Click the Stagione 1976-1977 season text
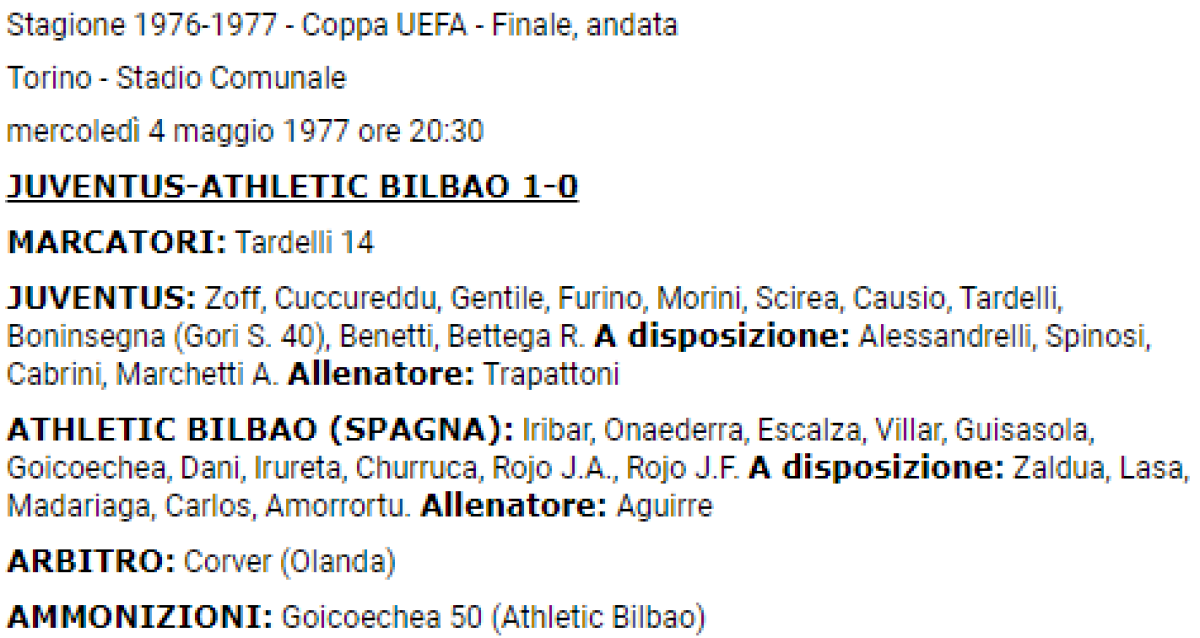 click(141, 26)
